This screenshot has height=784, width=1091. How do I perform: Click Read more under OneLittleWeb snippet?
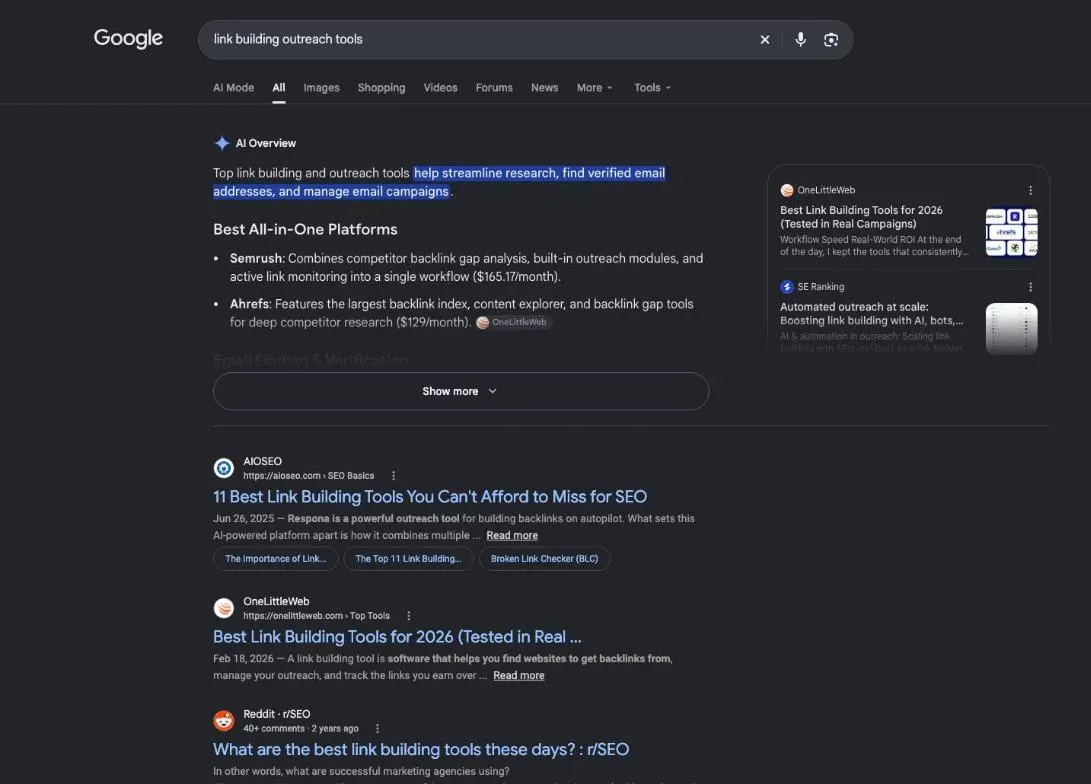[519, 675]
